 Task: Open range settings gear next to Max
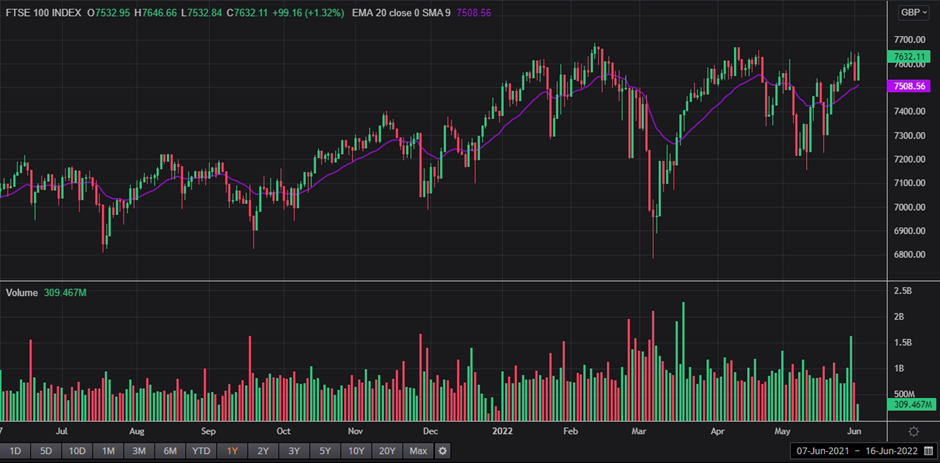pyautogui.click(x=442, y=450)
